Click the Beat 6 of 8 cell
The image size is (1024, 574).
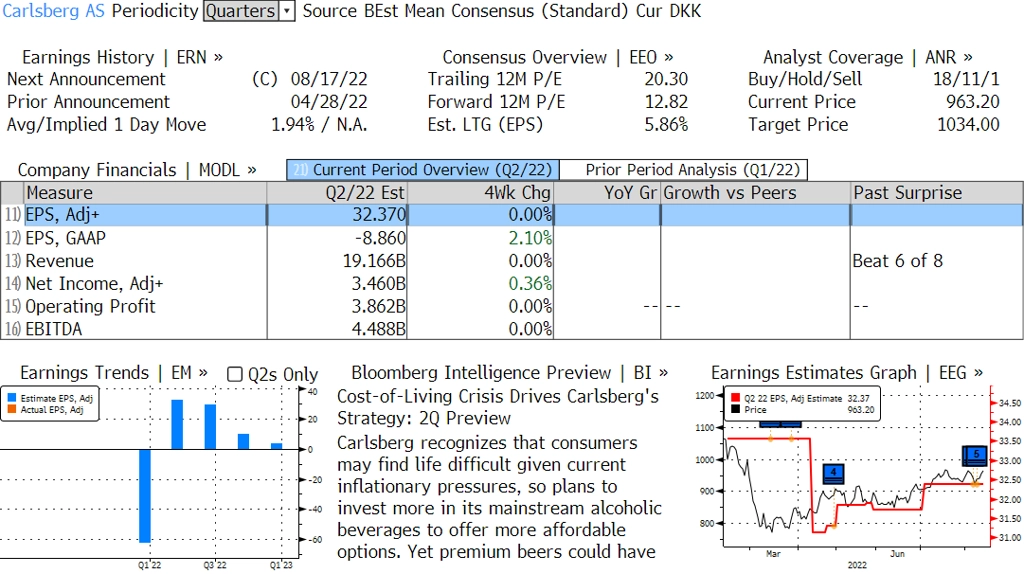click(897, 261)
